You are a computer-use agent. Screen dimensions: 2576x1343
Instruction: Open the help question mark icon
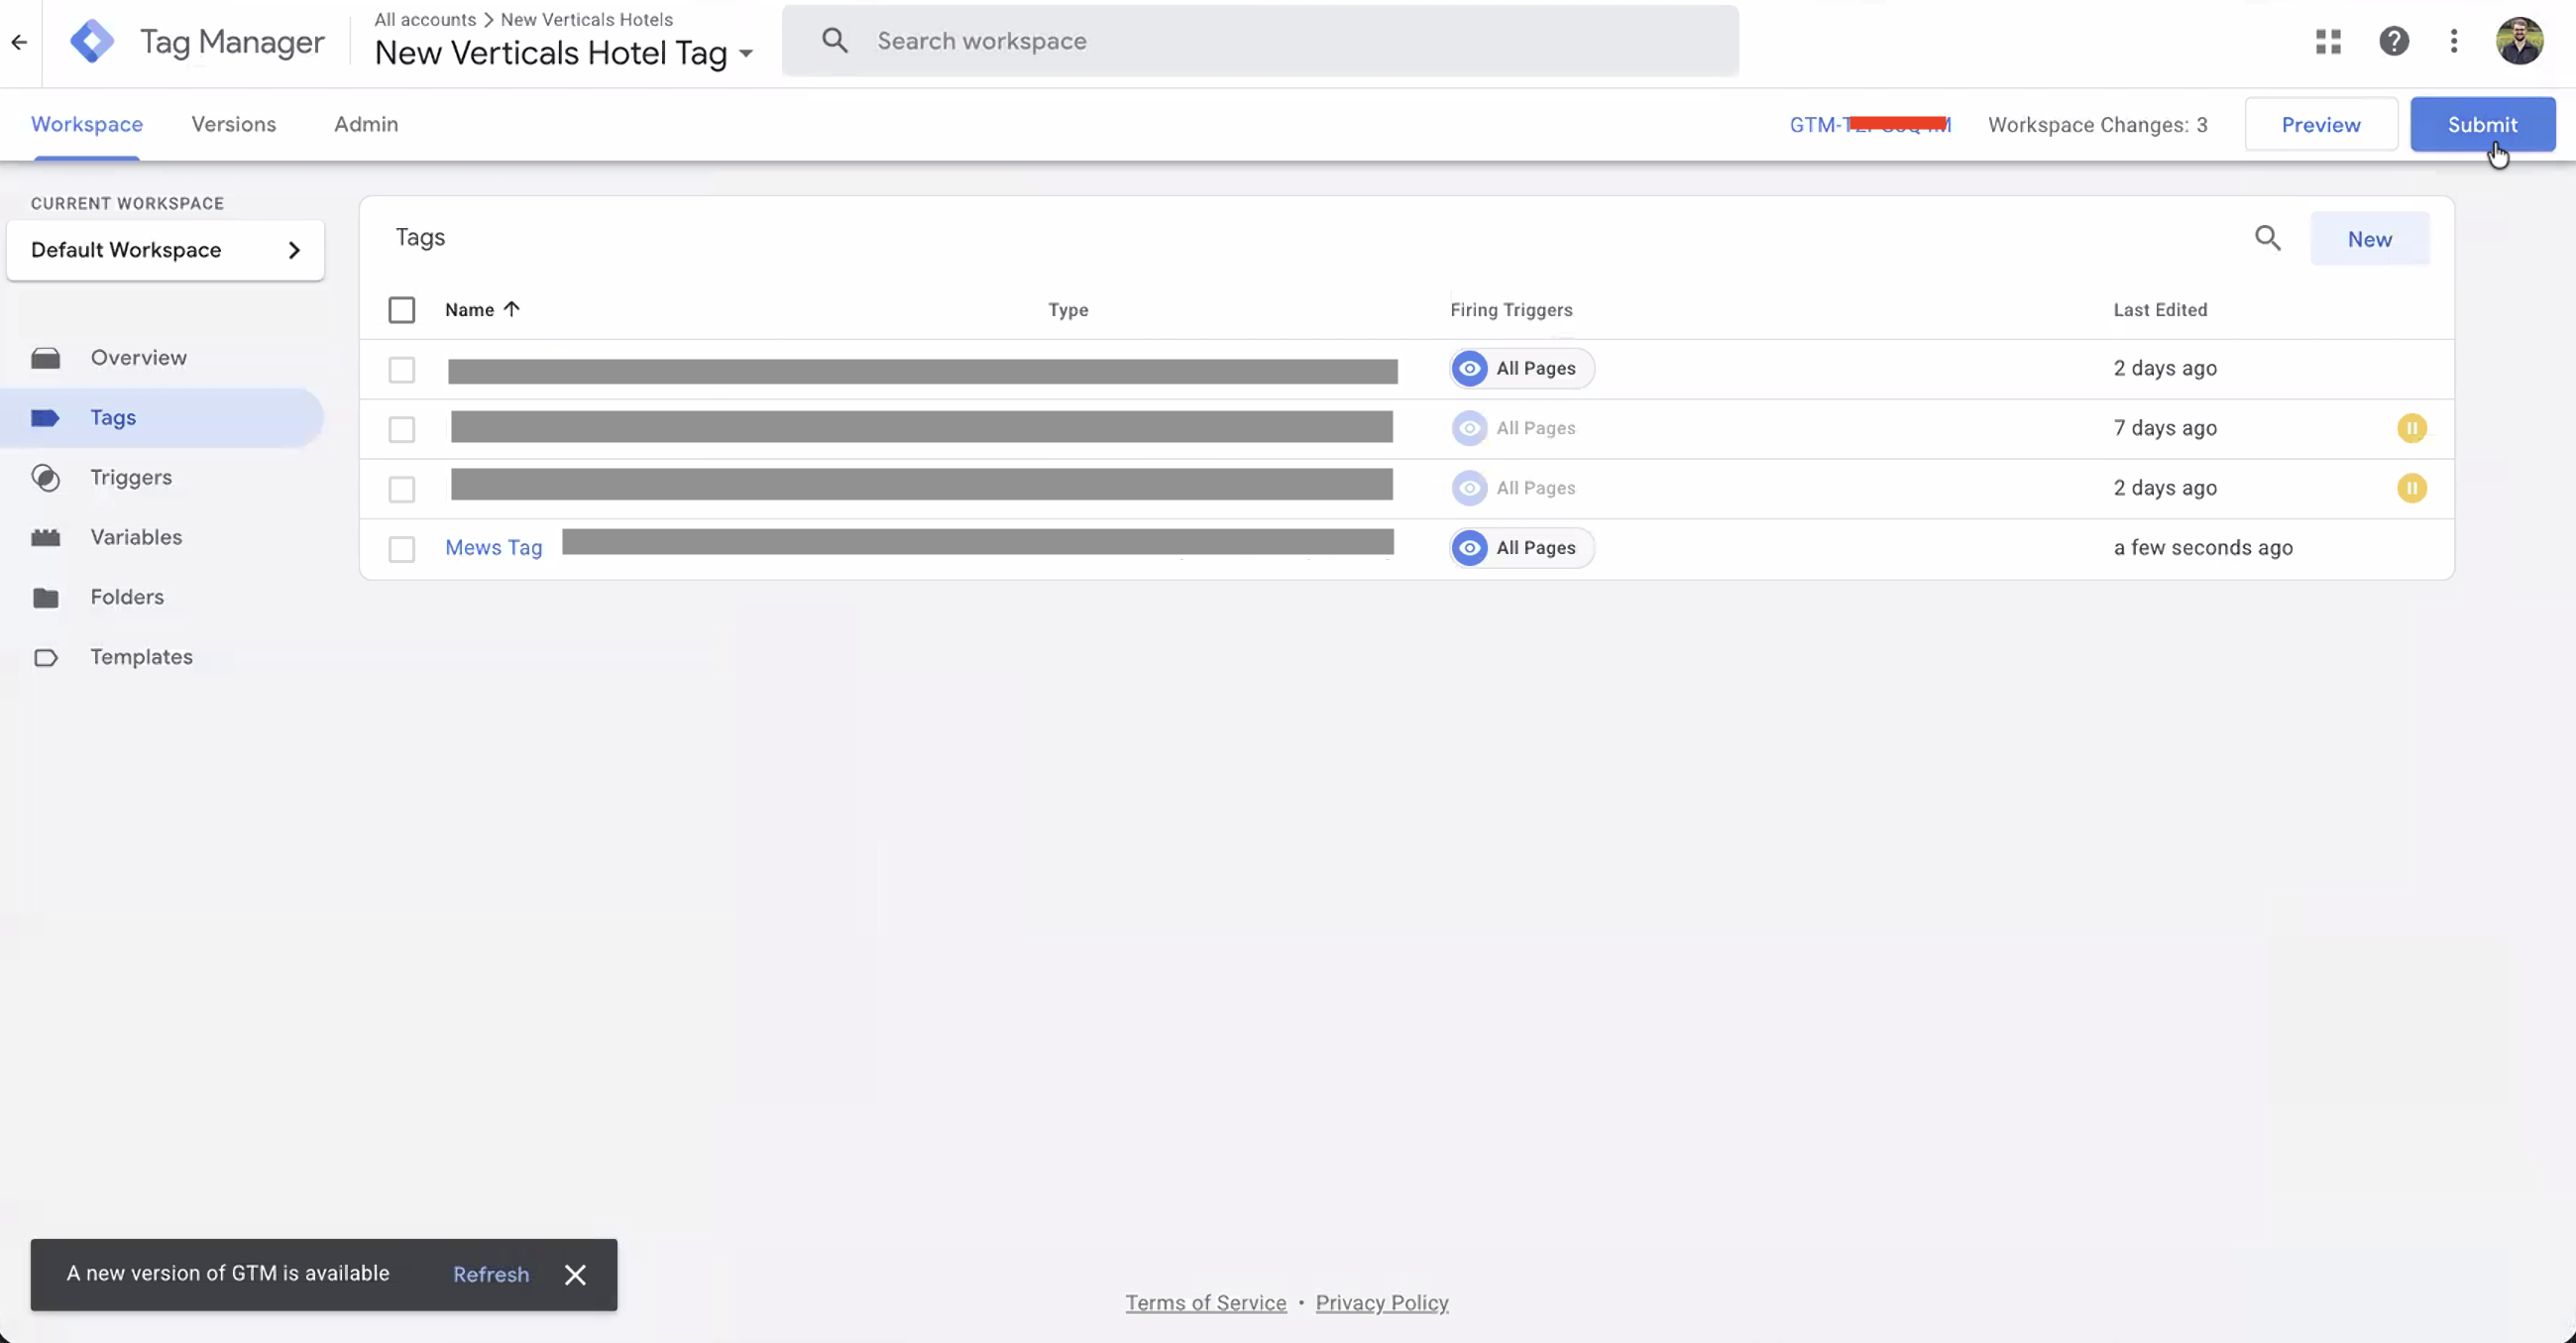click(2393, 41)
